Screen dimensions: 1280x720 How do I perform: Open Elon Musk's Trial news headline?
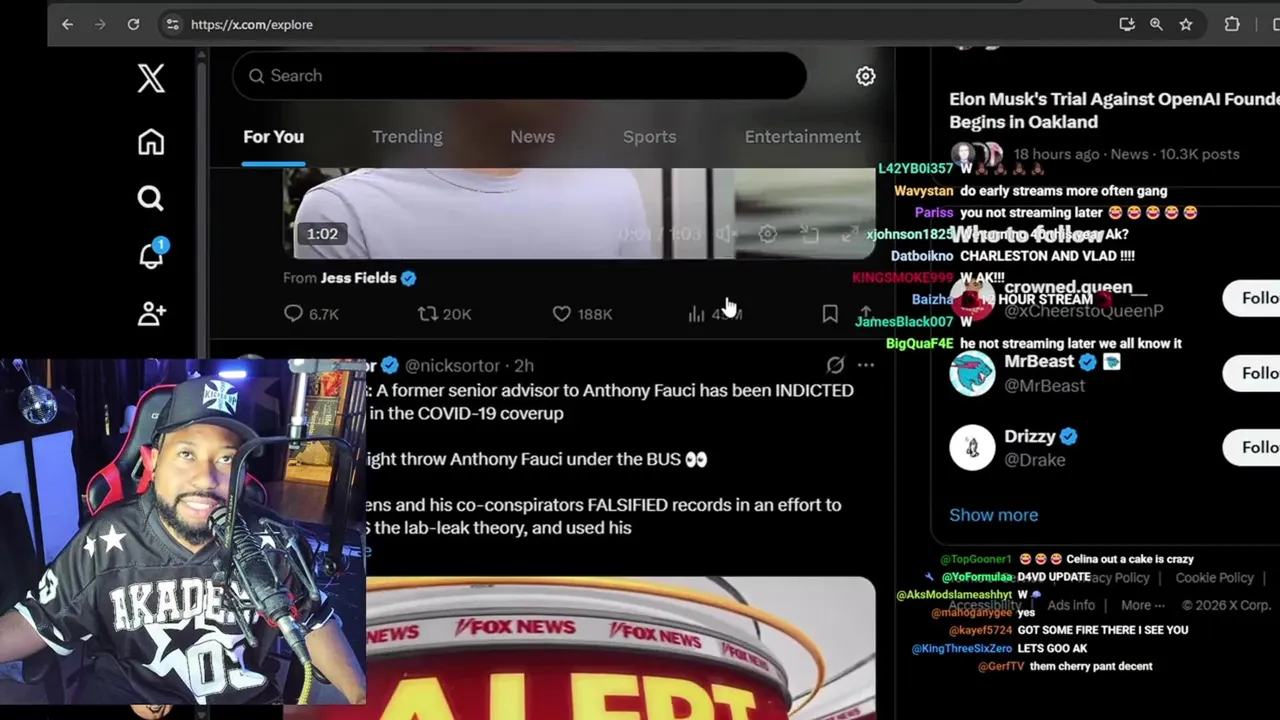click(x=1114, y=110)
